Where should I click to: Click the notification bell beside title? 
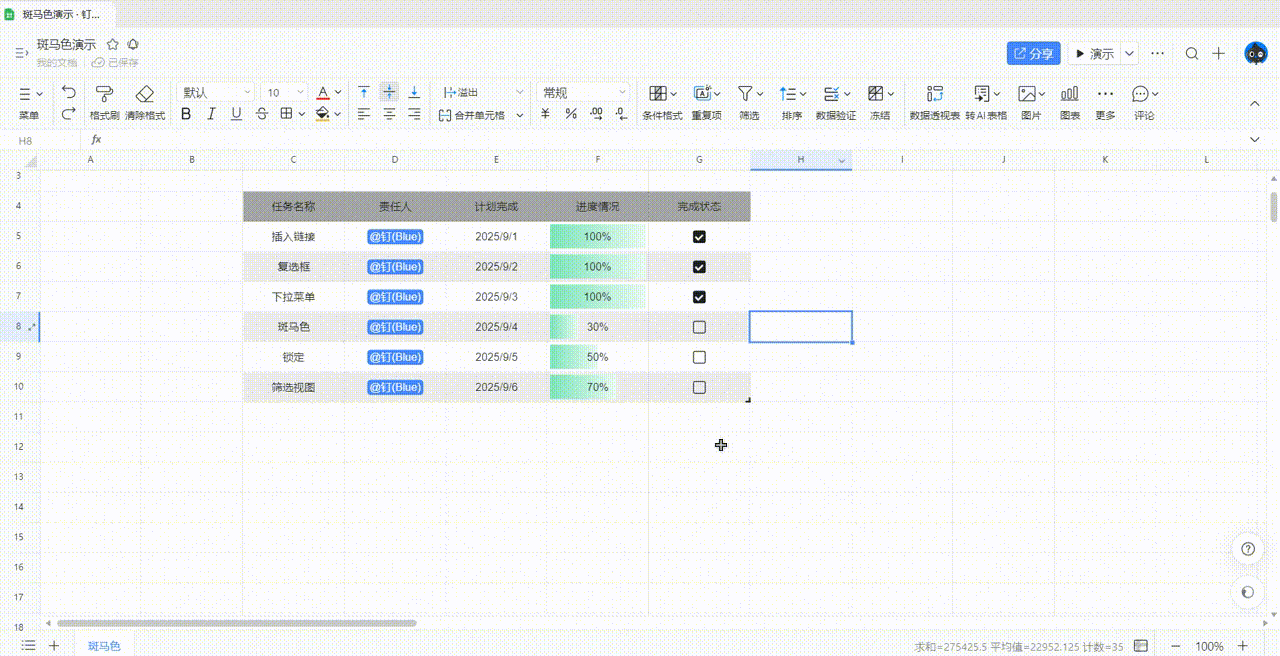point(133,45)
